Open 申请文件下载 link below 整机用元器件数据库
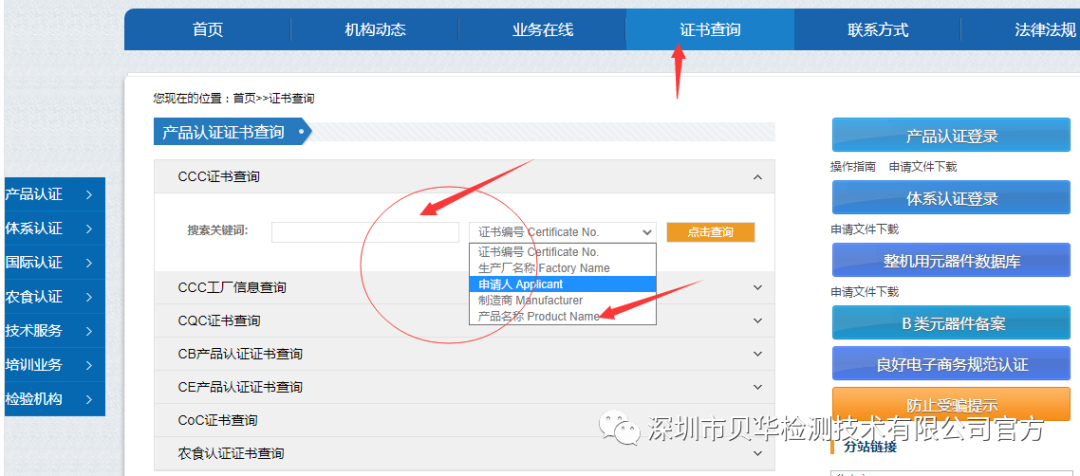Viewport: 1080px width, 476px height. 864,292
